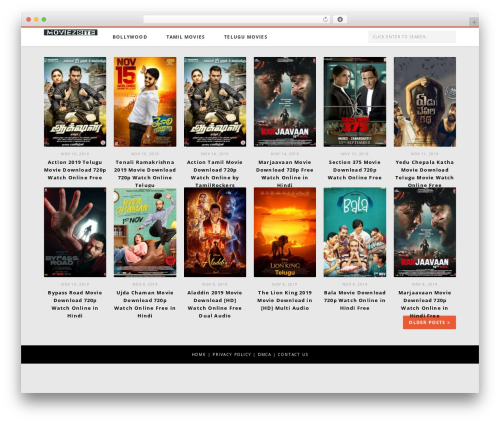Open the Yedu Chepala Katha poster

click(x=425, y=102)
